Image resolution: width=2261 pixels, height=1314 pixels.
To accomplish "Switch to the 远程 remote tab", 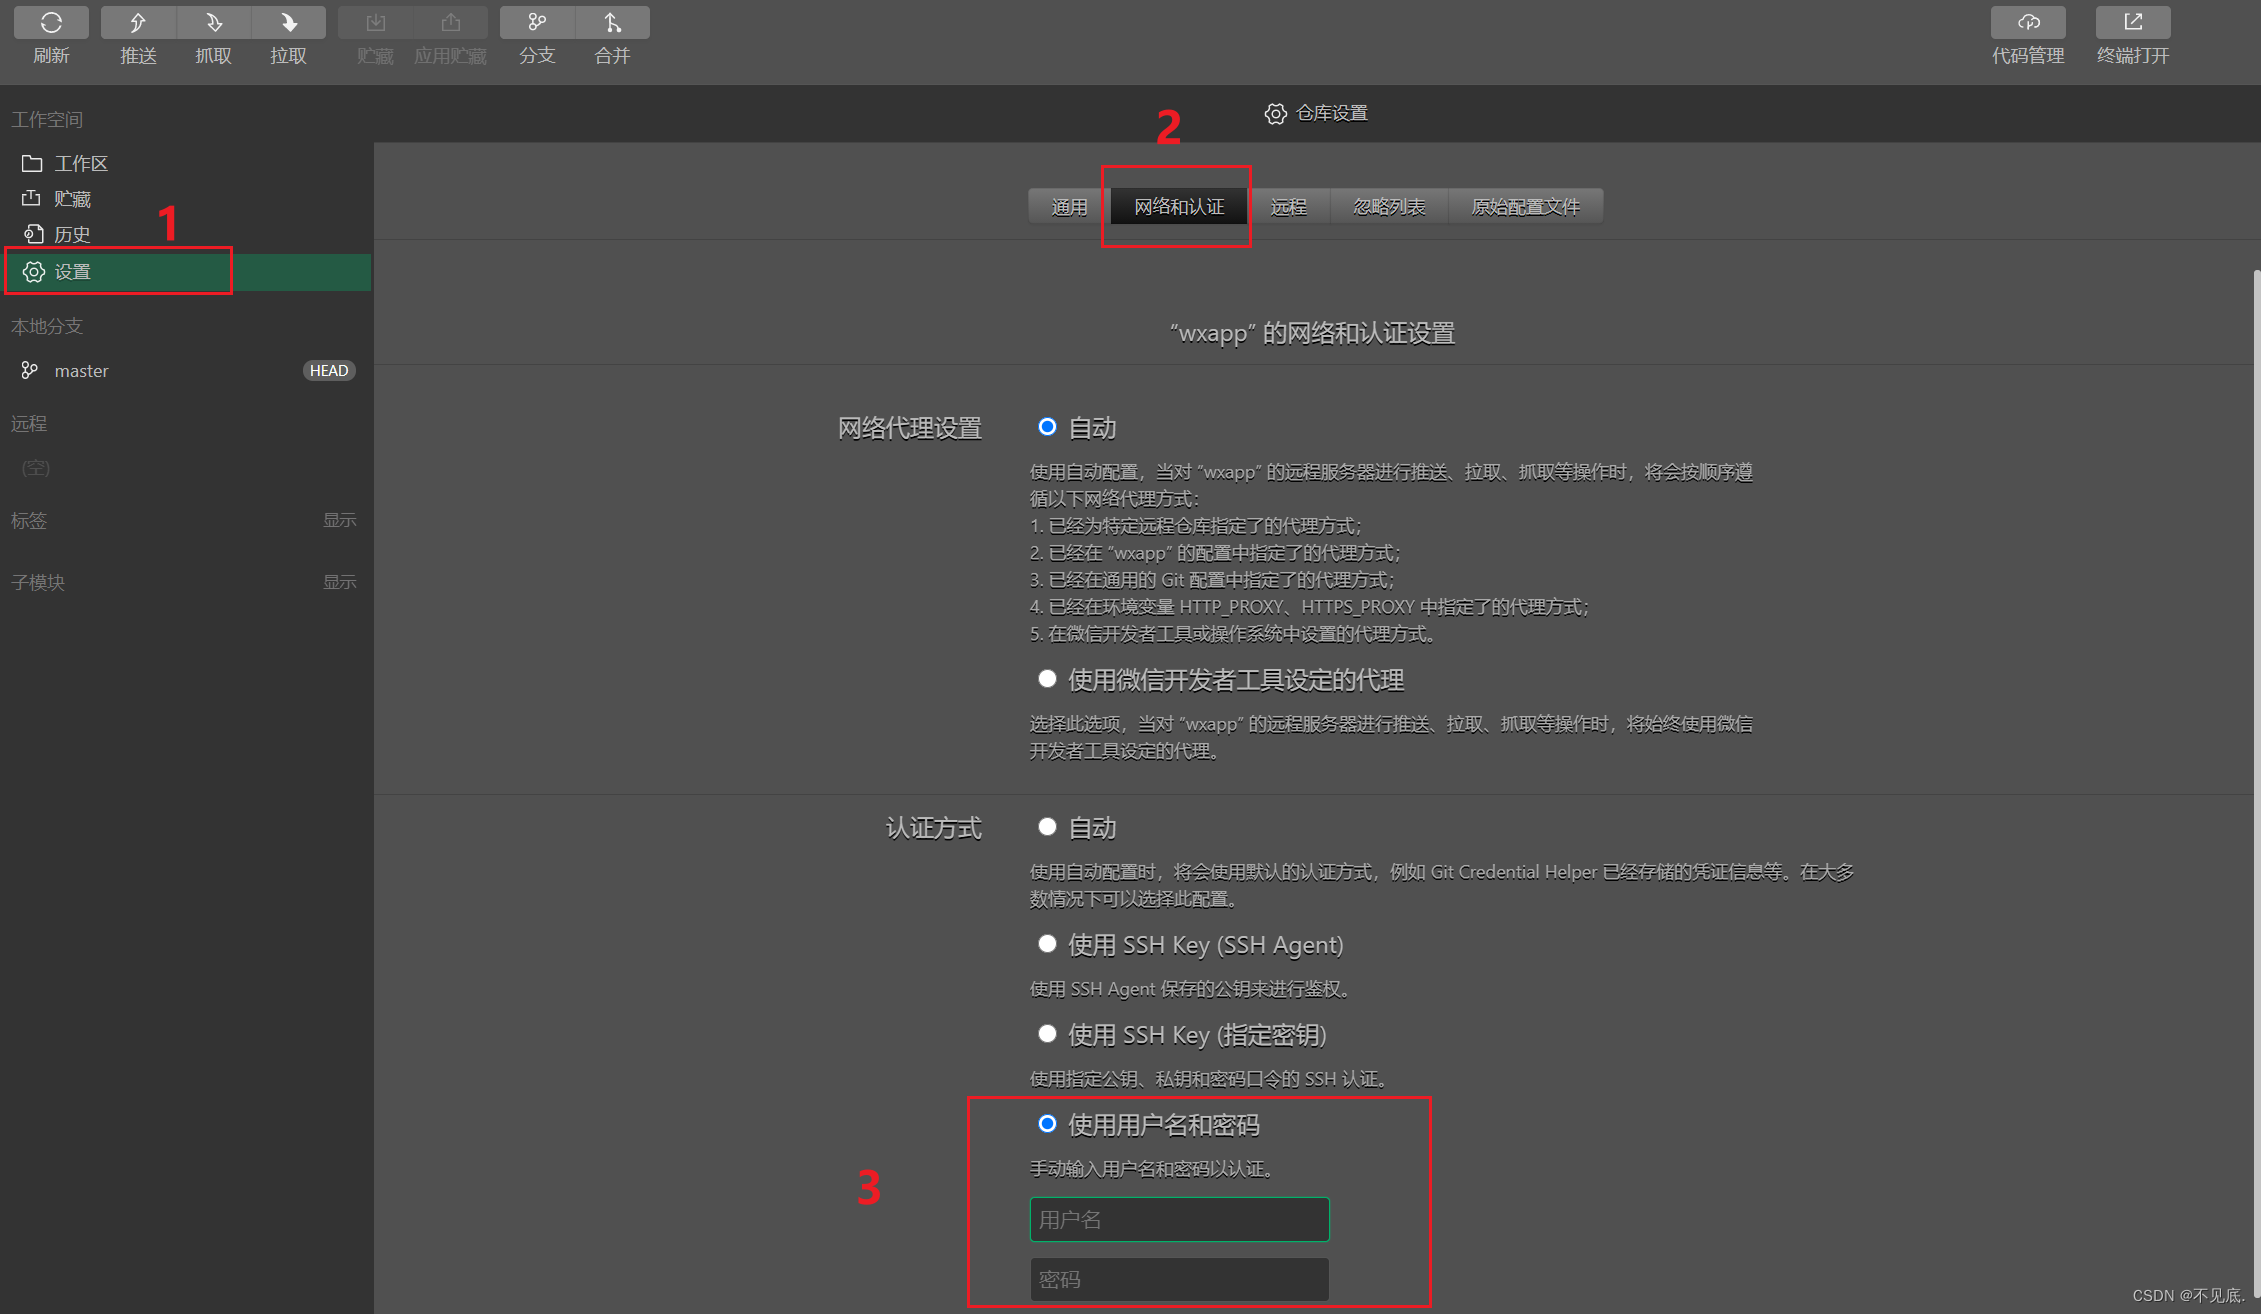I will pos(1288,207).
